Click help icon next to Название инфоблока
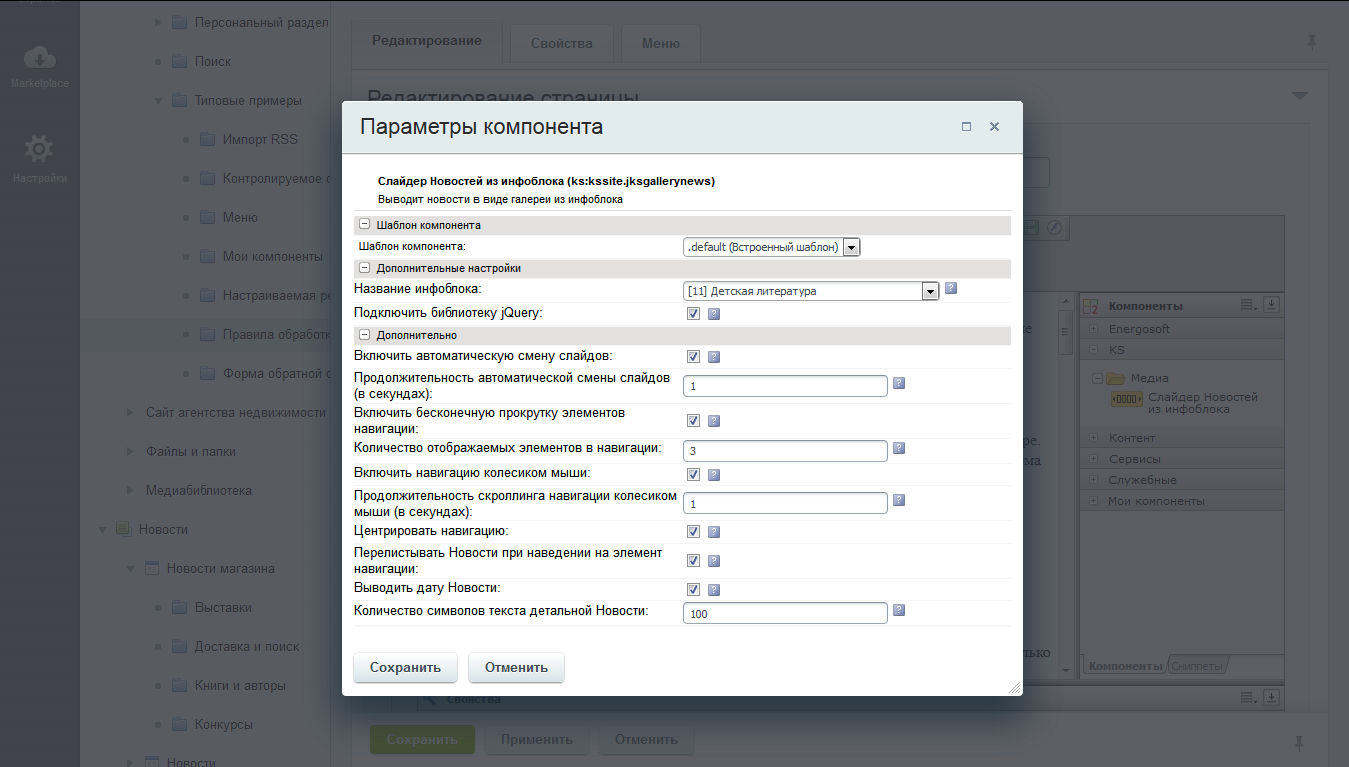Image resolution: width=1349 pixels, height=767 pixels. click(951, 288)
